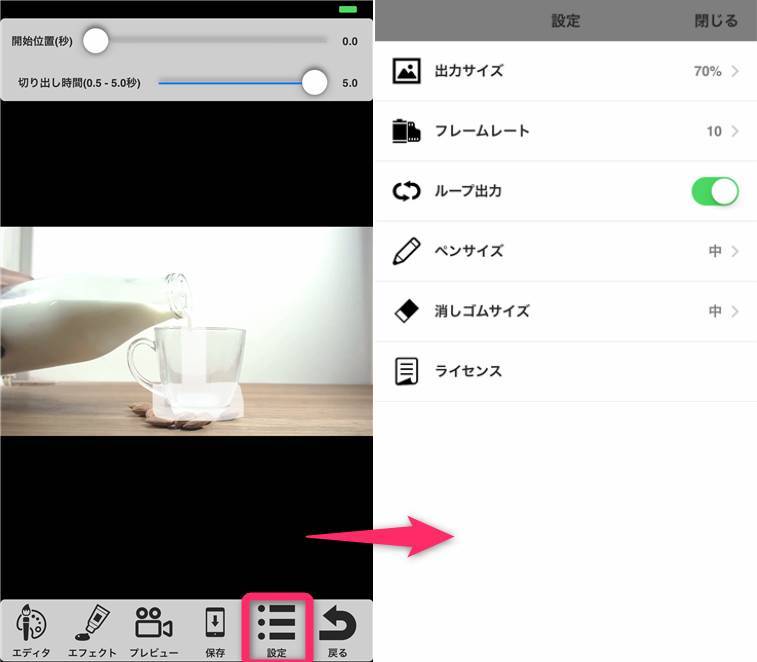This screenshot has height=662, width=757.
Task: Select the 出力サイズ label
Action: point(469,71)
